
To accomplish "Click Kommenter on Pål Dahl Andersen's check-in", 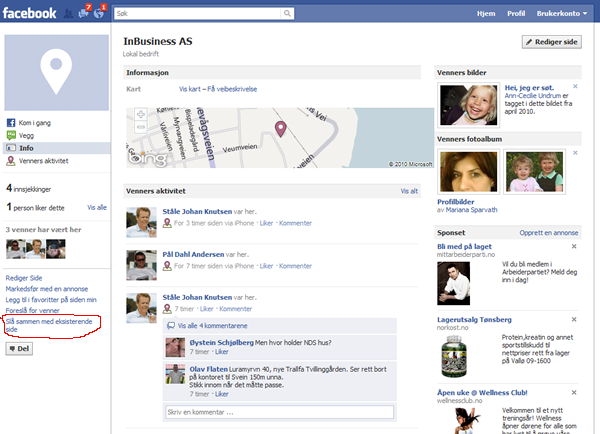I will [295, 266].
